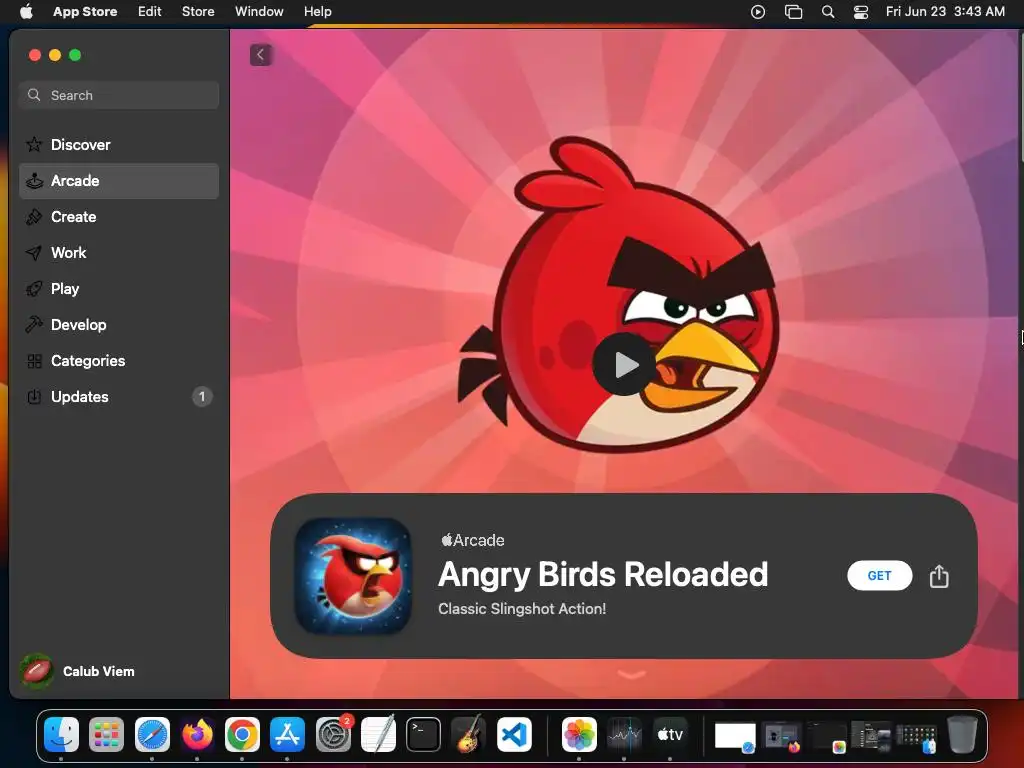Open the Apple menu

coord(26,12)
